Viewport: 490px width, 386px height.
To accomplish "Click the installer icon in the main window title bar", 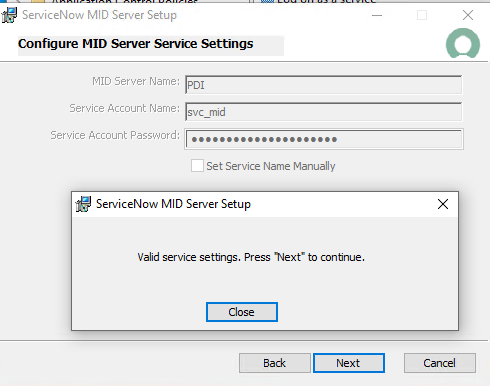I will point(9,15).
